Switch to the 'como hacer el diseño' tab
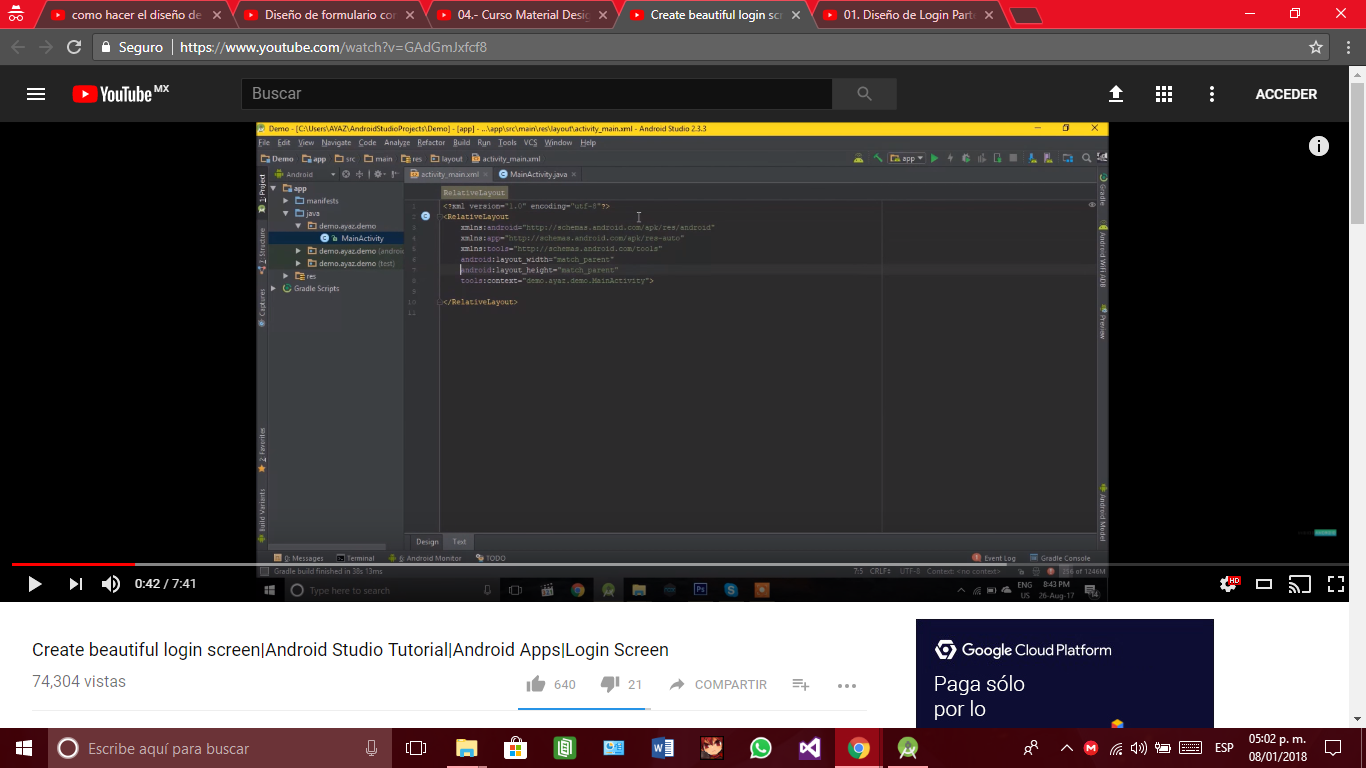Screen dimensions: 1366x768 coord(134,15)
